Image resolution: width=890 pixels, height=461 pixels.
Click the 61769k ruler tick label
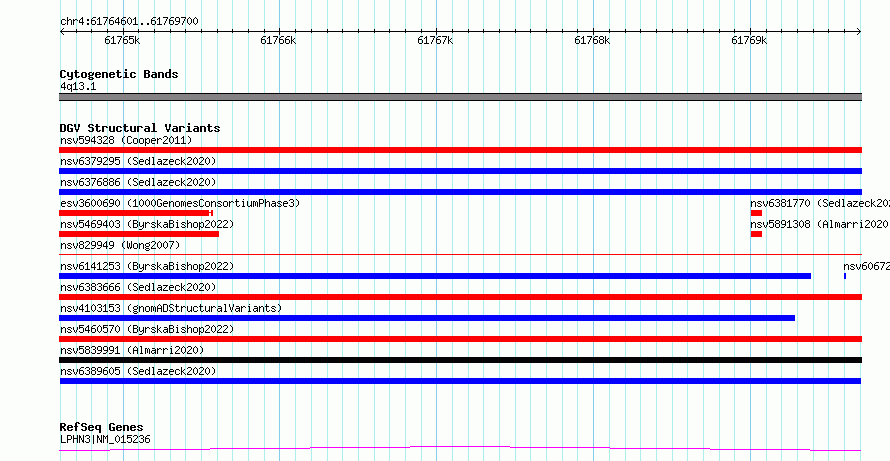pos(749,40)
